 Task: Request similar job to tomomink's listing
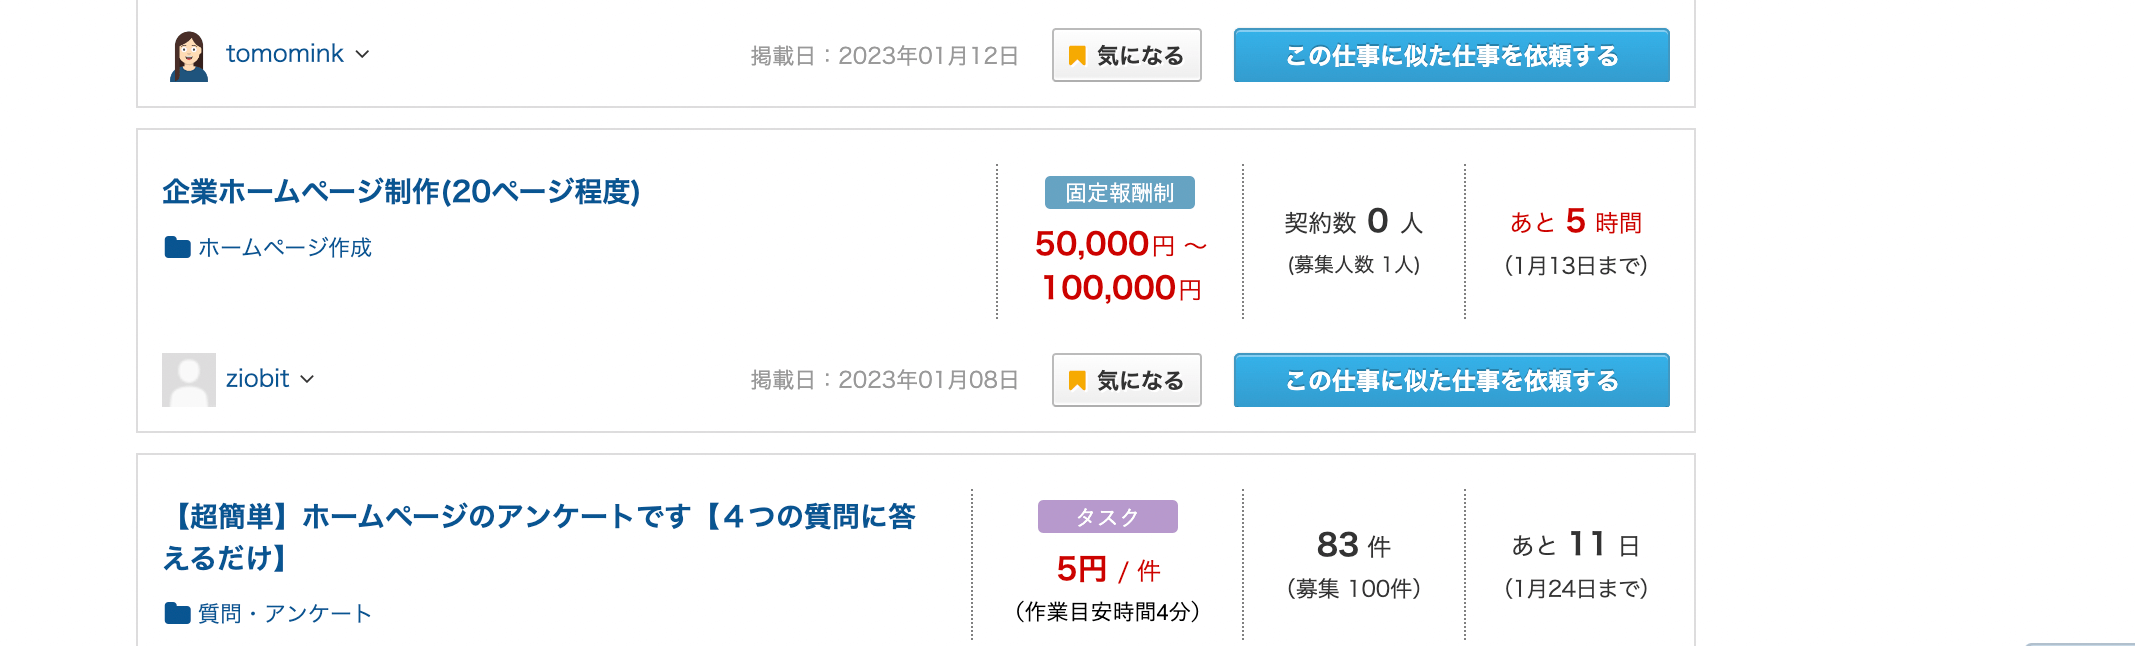click(x=1451, y=56)
